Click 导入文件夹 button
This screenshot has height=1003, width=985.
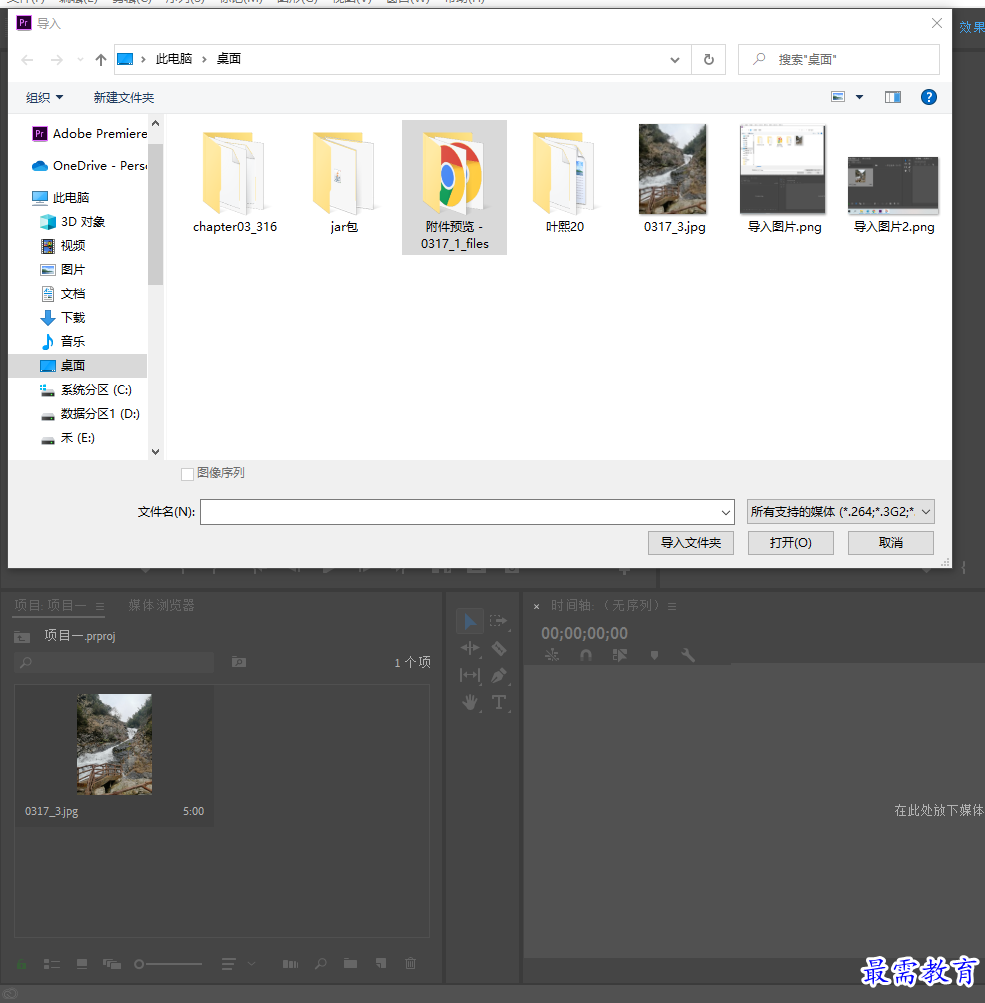(x=691, y=543)
